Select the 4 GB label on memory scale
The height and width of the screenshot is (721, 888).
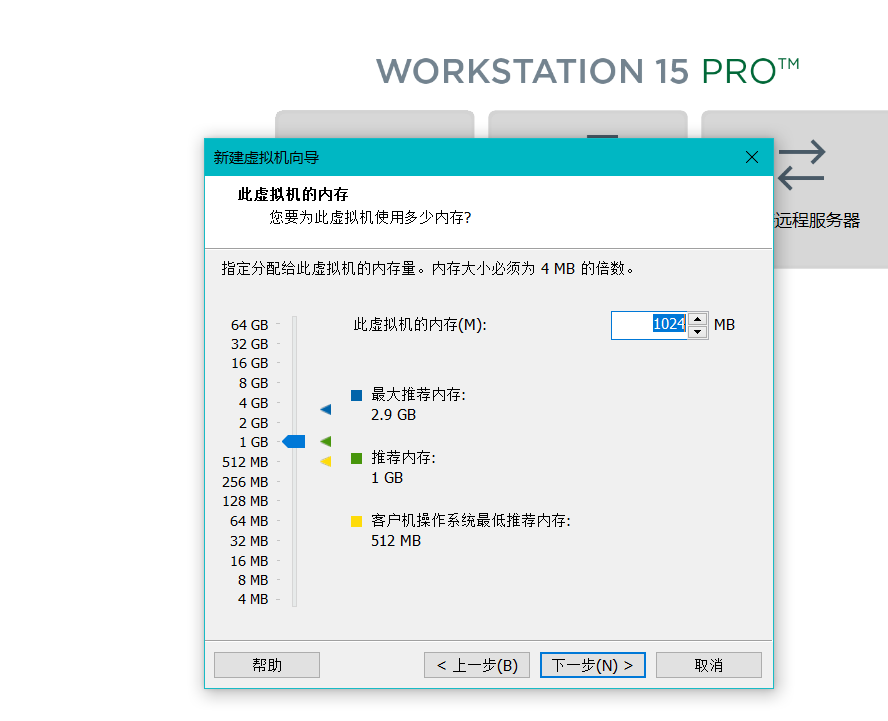253,403
